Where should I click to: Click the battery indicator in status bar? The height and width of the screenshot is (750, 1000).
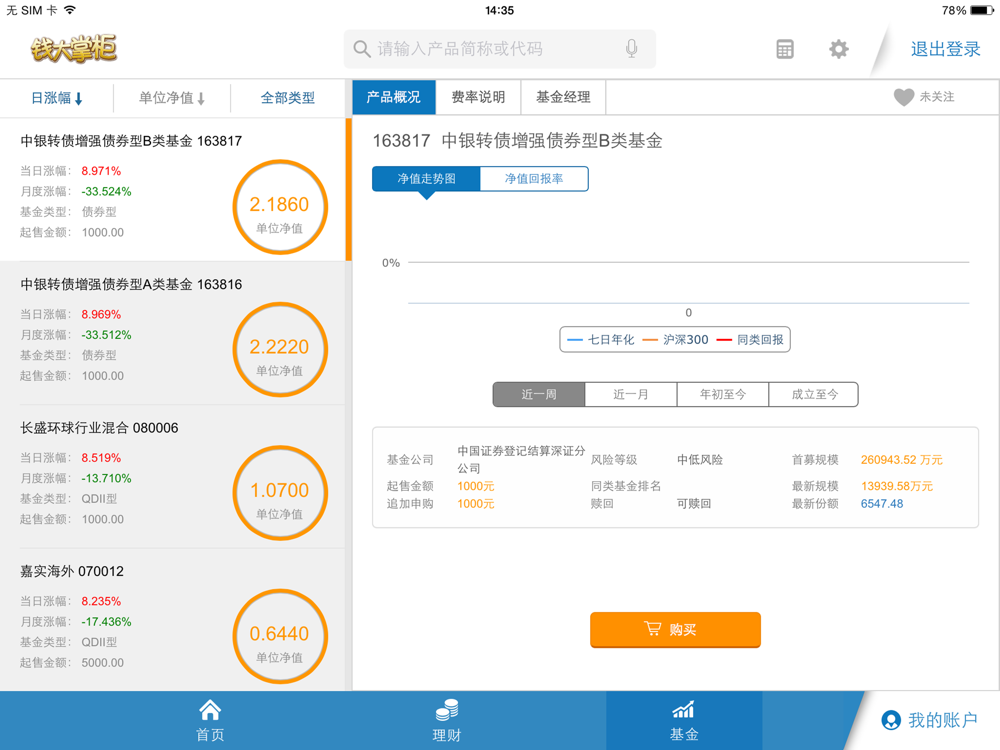click(x=982, y=10)
